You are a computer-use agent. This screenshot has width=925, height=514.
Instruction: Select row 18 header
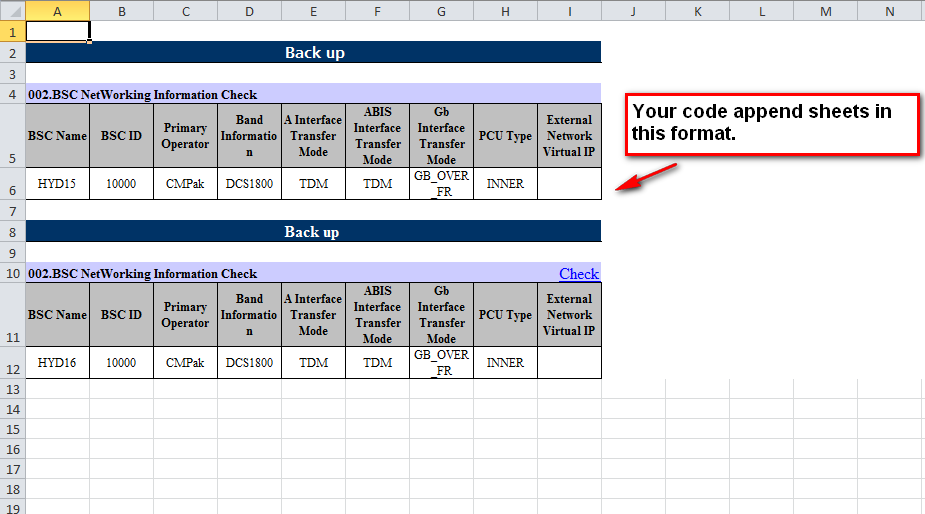coord(12,489)
